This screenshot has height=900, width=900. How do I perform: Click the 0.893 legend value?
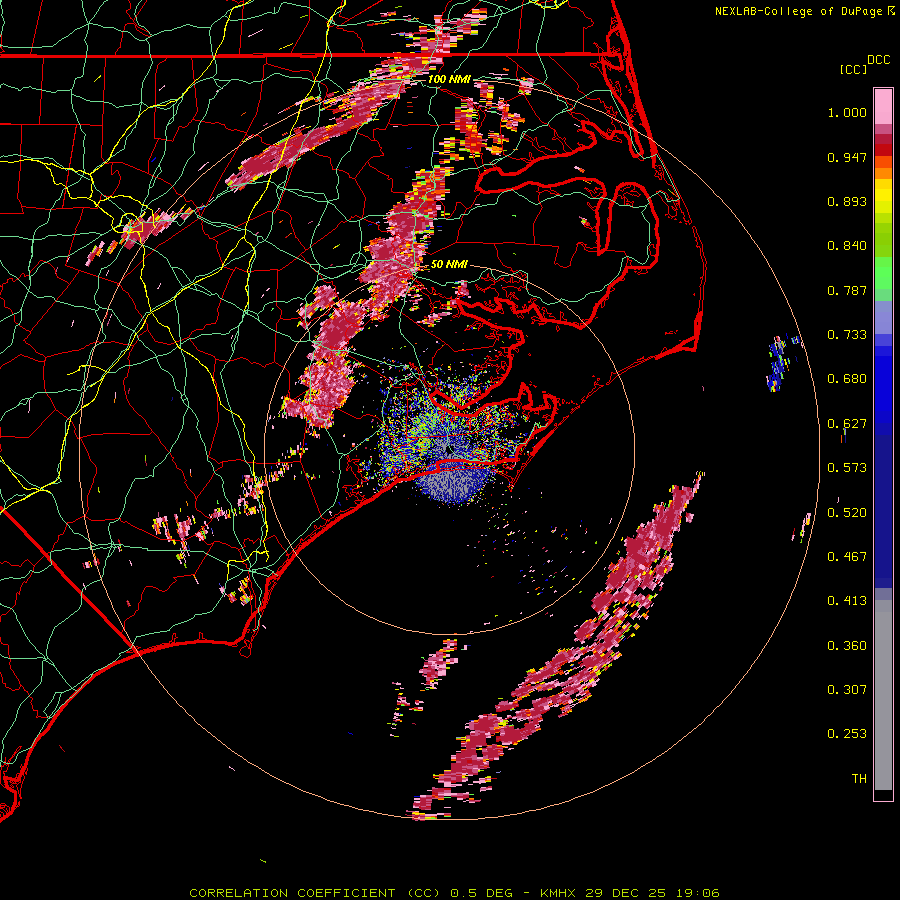click(847, 201)
